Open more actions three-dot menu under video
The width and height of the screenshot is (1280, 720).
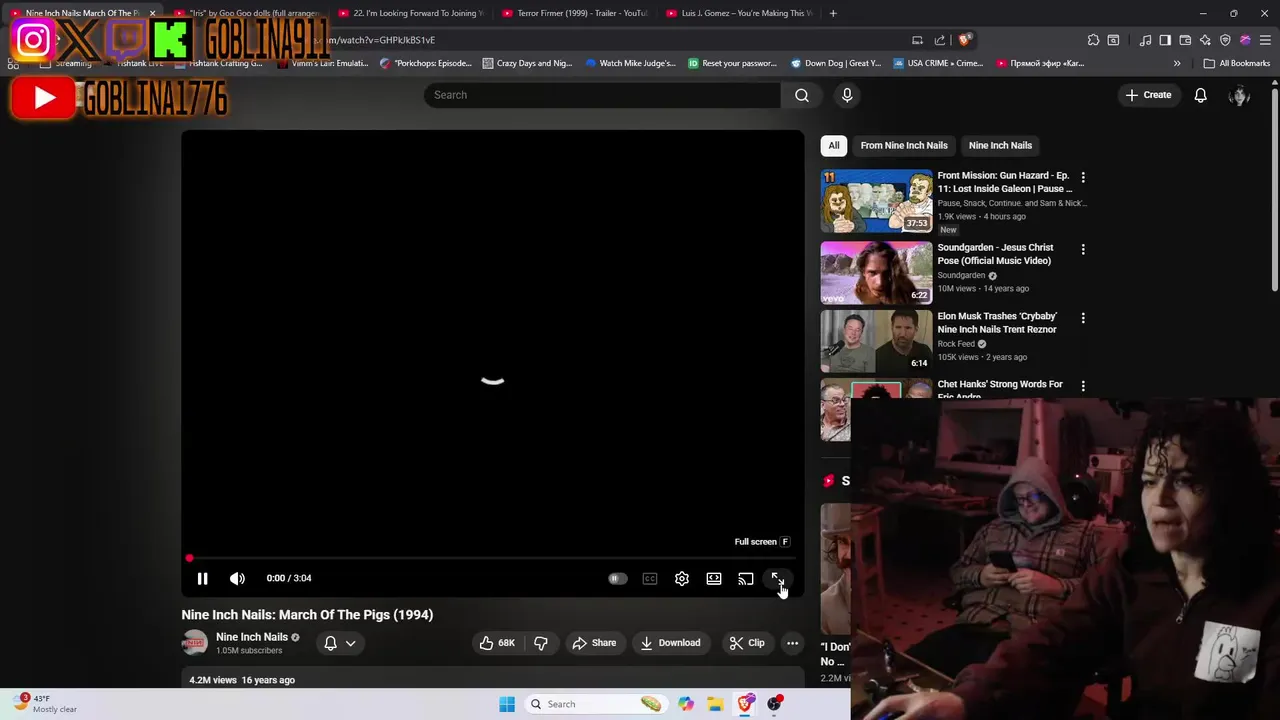pos(792,643)
